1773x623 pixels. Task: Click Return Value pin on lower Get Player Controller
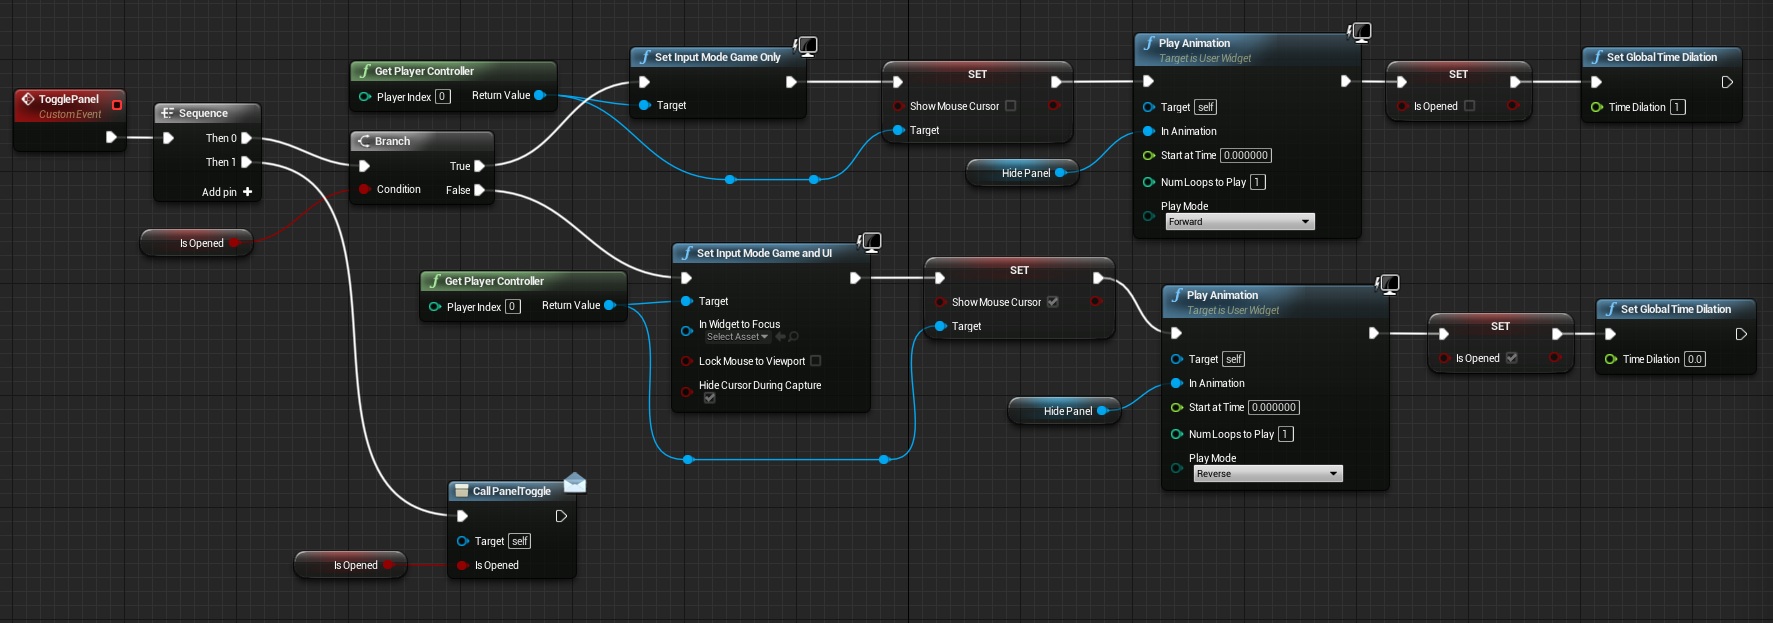610,305
